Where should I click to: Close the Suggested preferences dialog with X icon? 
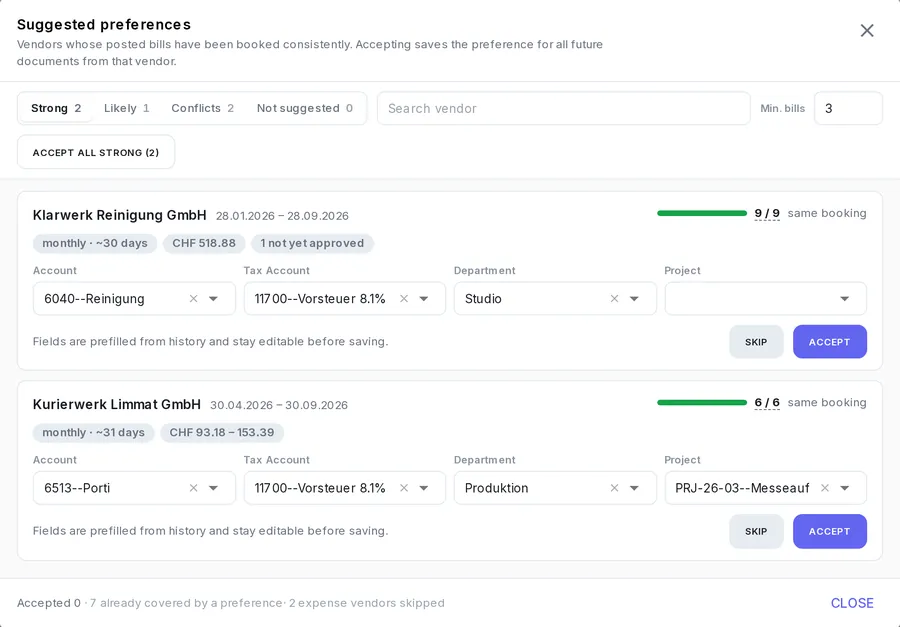tap(867, 30)
